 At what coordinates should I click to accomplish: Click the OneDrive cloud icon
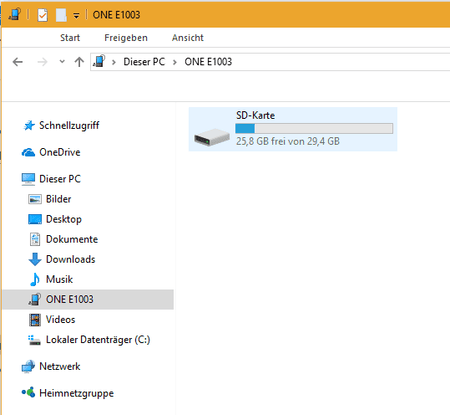[x=28, y=152]
